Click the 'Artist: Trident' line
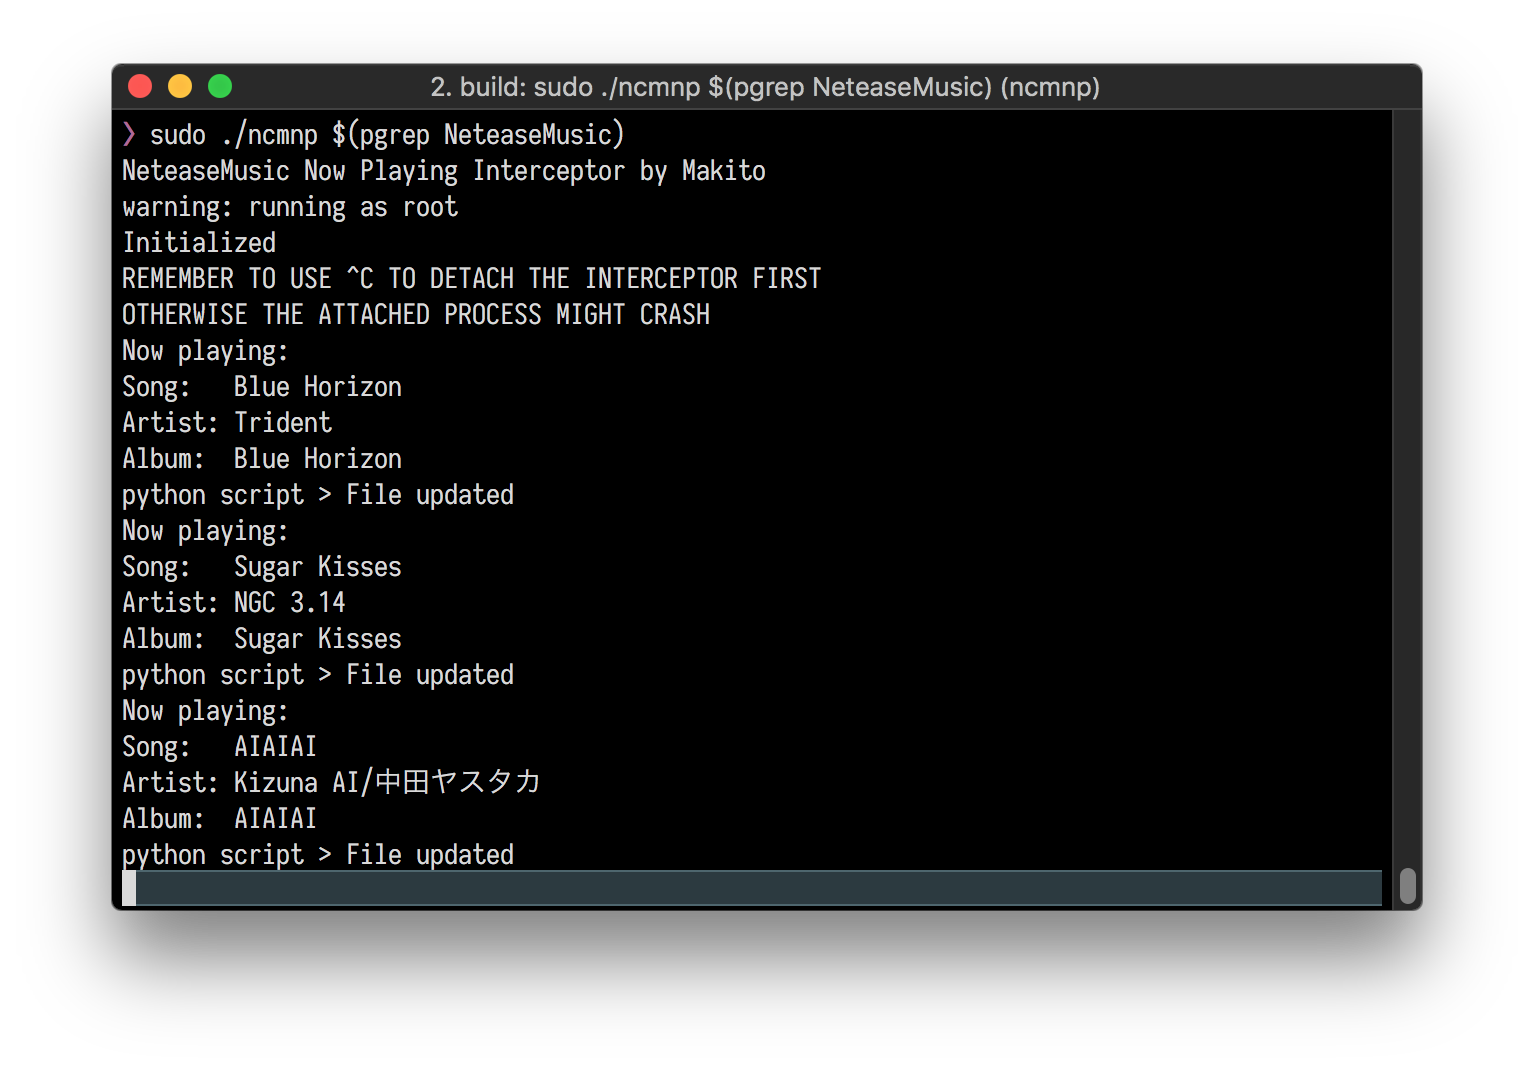 [x=227, y=423]
